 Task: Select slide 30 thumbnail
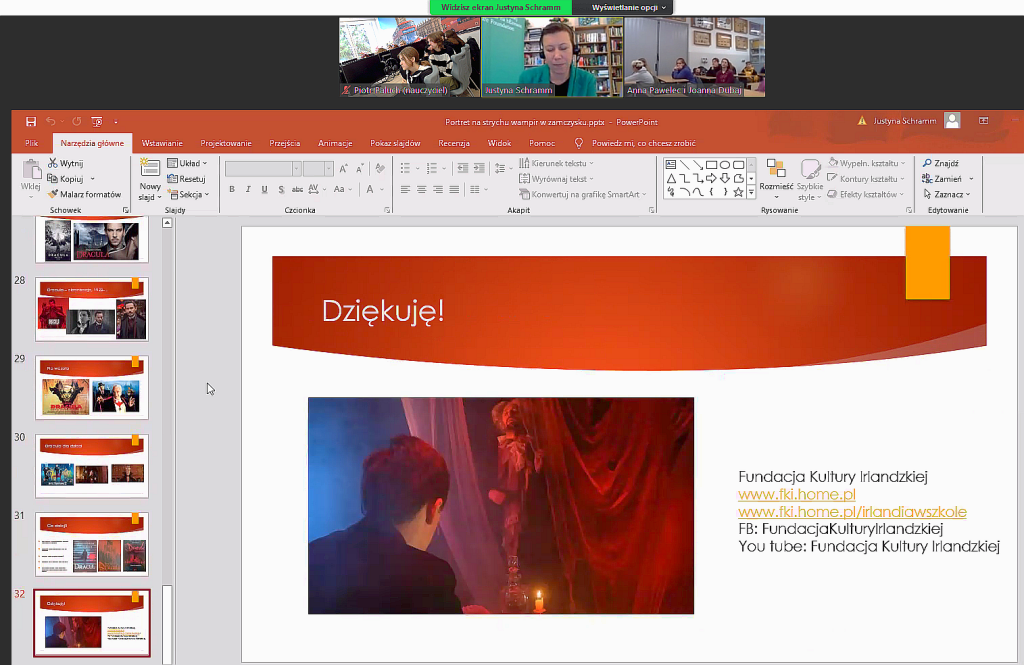(x=92, y=468)
